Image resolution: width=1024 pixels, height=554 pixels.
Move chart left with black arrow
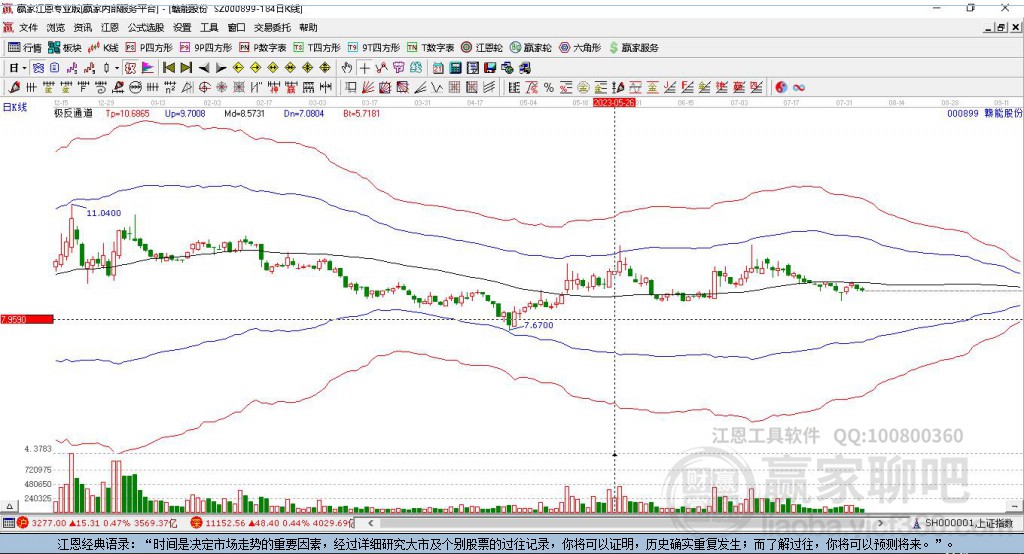[204, 68]
